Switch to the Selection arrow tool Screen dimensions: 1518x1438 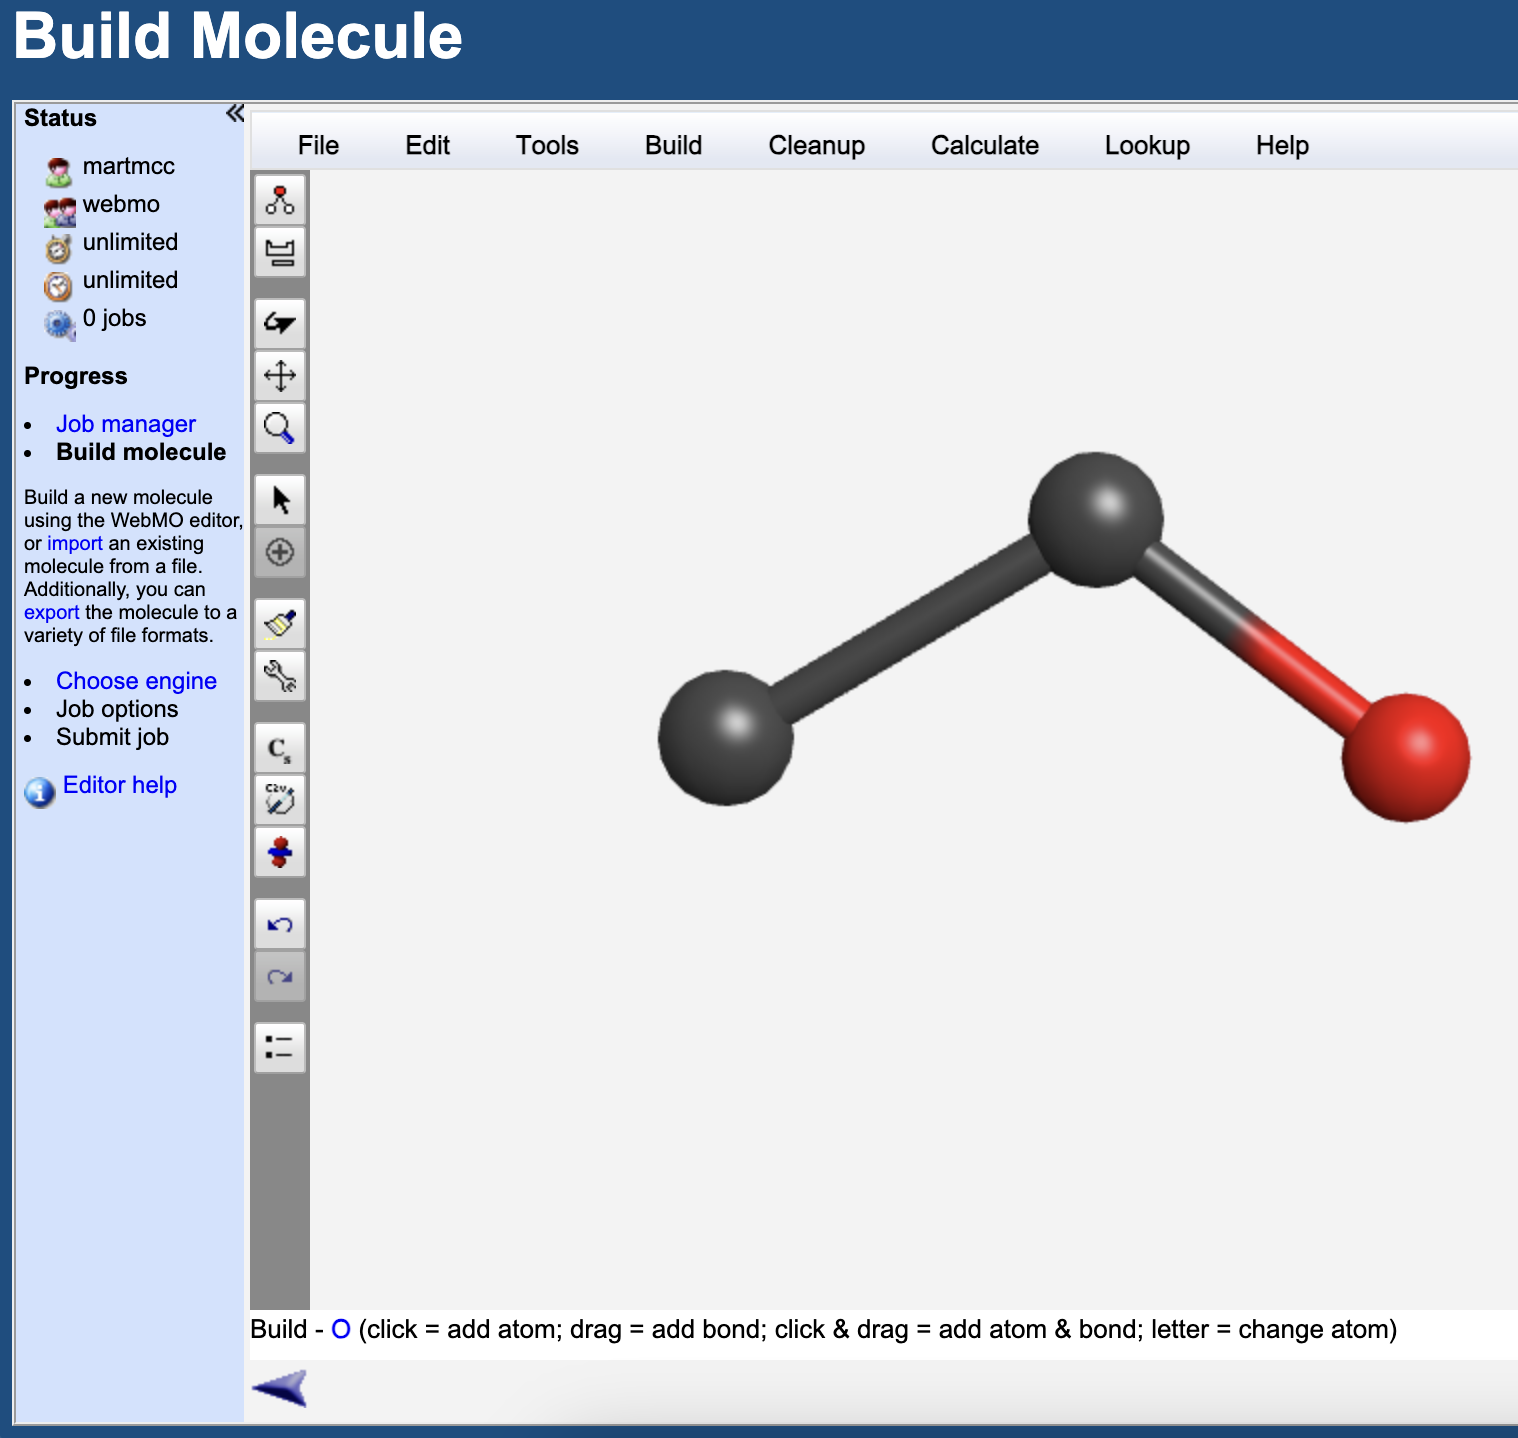click(279, 500)
